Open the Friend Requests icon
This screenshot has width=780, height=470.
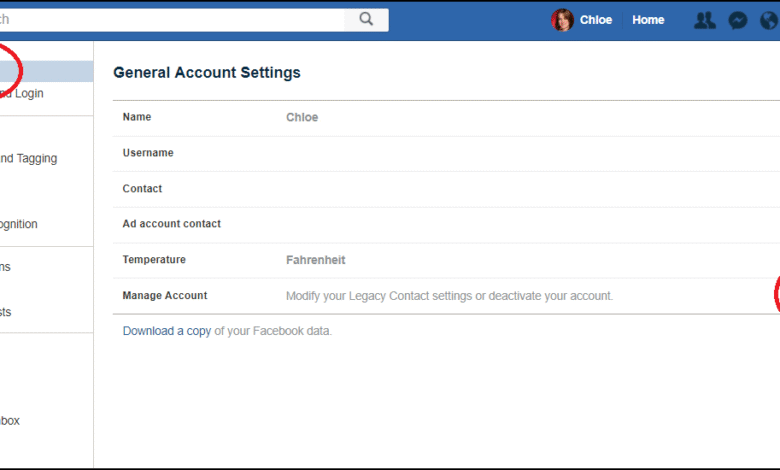[x=704, y=20]
